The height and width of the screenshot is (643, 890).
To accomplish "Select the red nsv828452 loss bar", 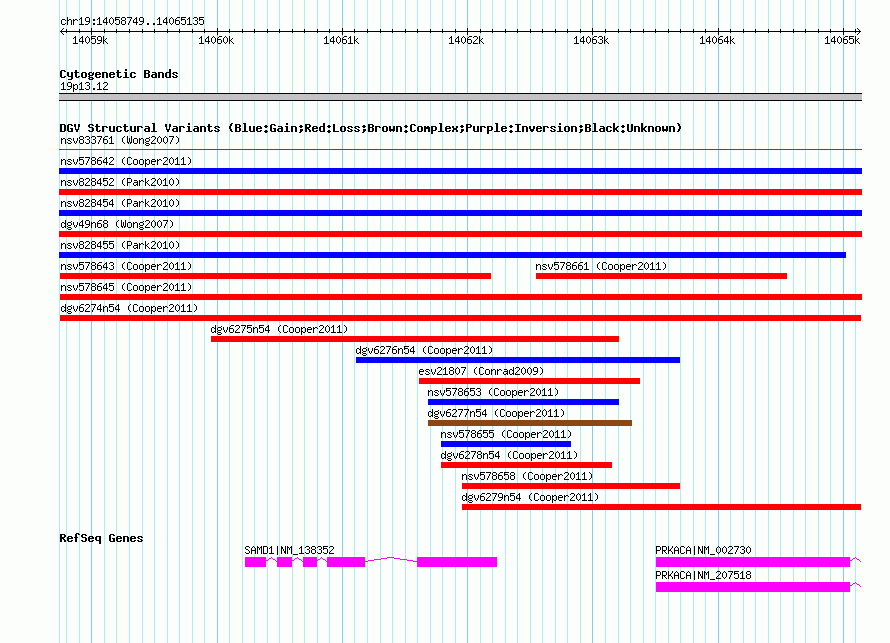I will pyautogui.click(x=460, y=192).
